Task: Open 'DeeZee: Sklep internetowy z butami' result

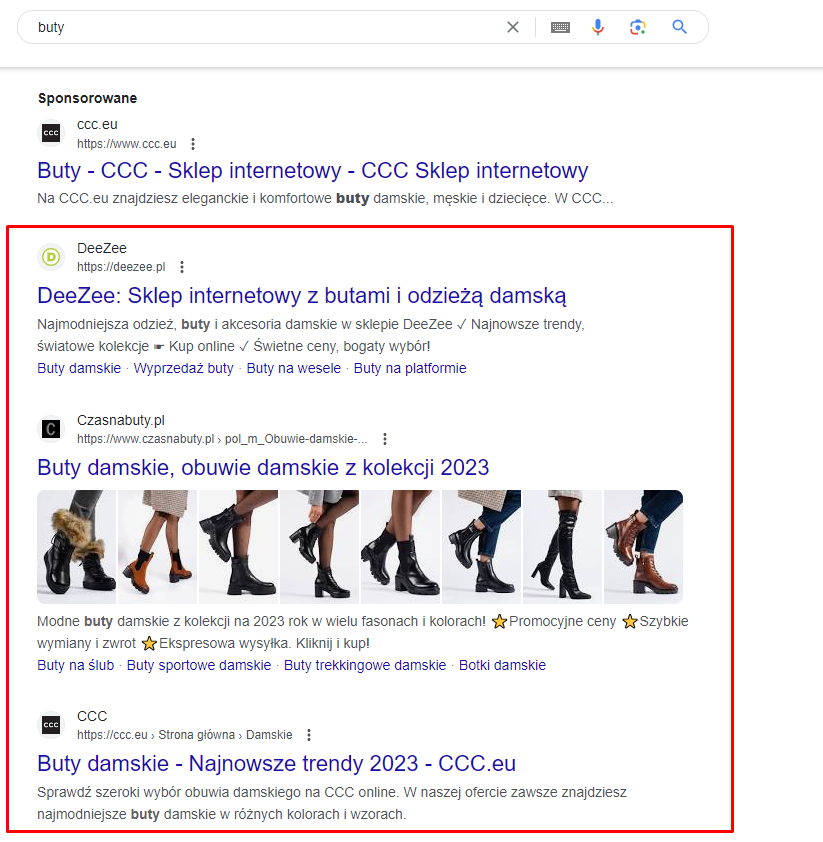Action: click(302, 296)
